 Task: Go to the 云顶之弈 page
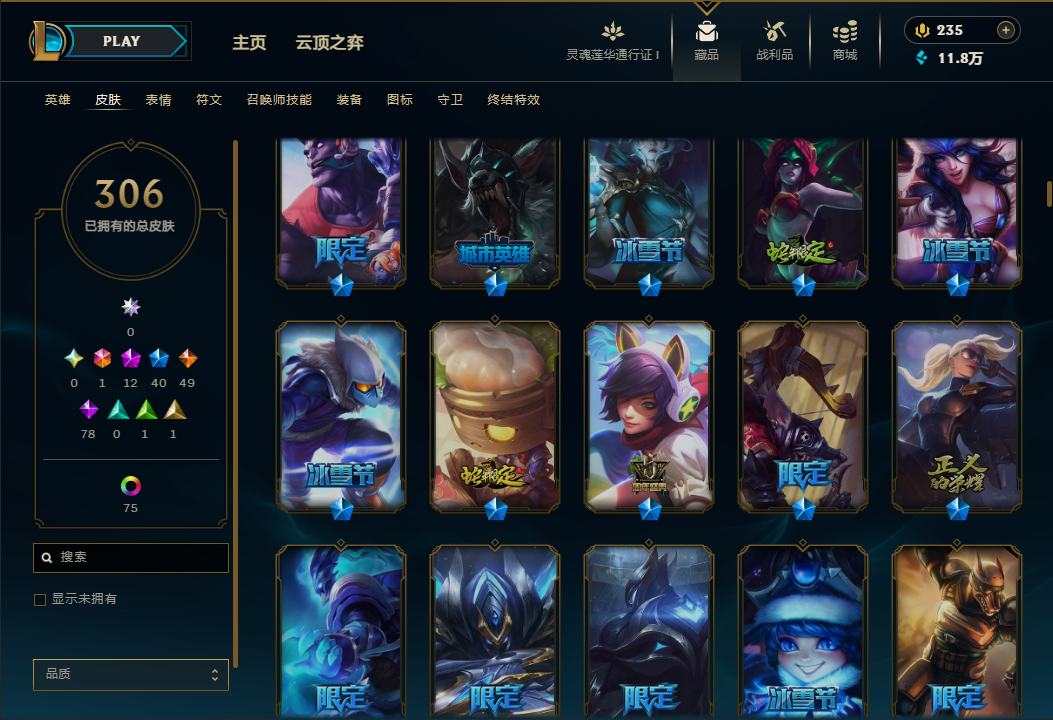point(330,43)
